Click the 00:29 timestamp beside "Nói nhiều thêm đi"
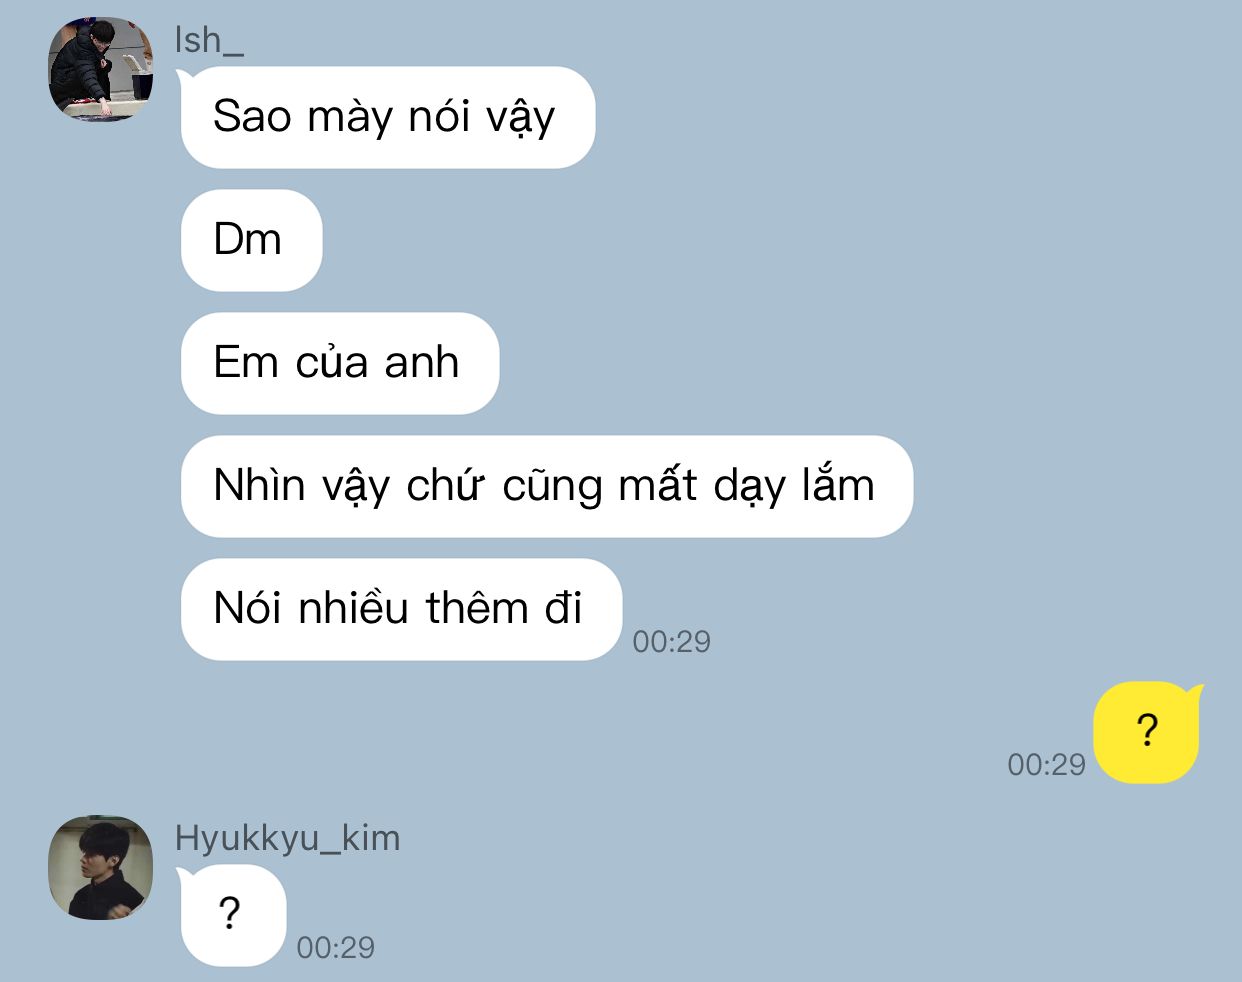This screenshot has width=1242, height=982. pos(671,641)
